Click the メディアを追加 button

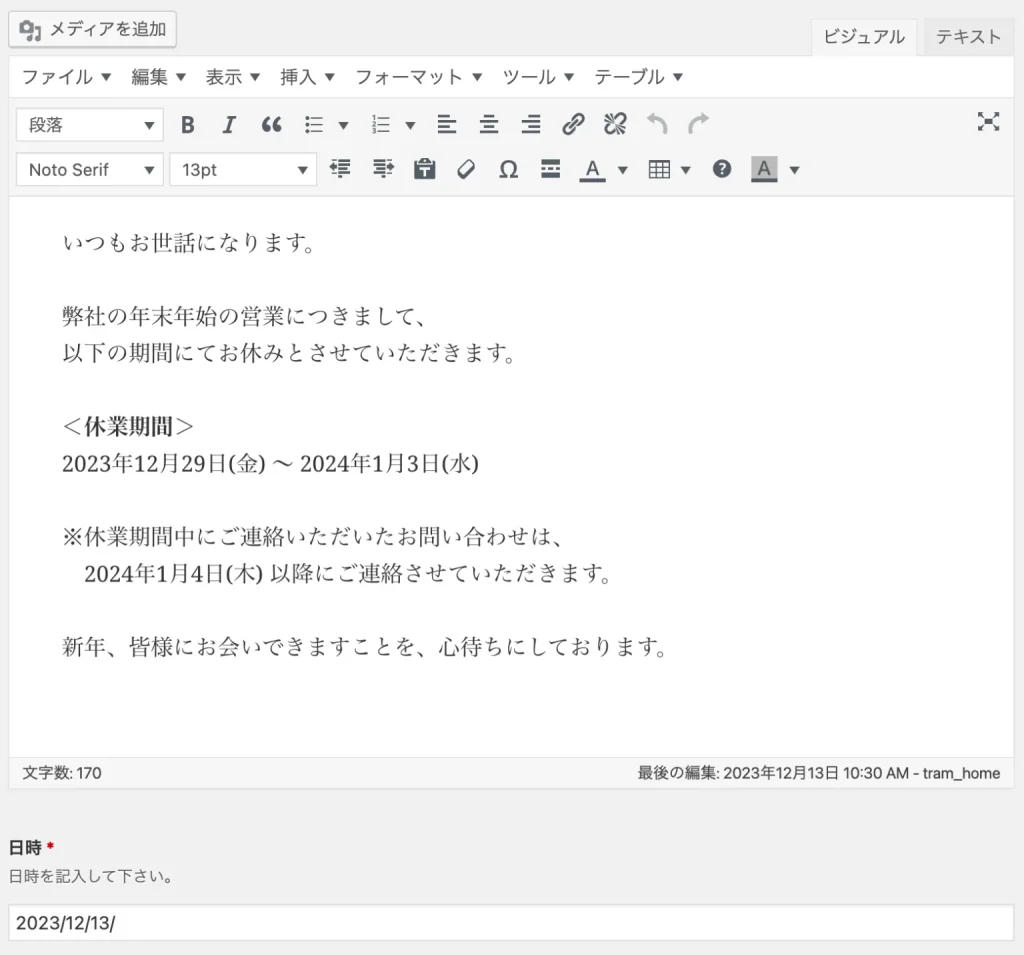(x=93, y=30)
